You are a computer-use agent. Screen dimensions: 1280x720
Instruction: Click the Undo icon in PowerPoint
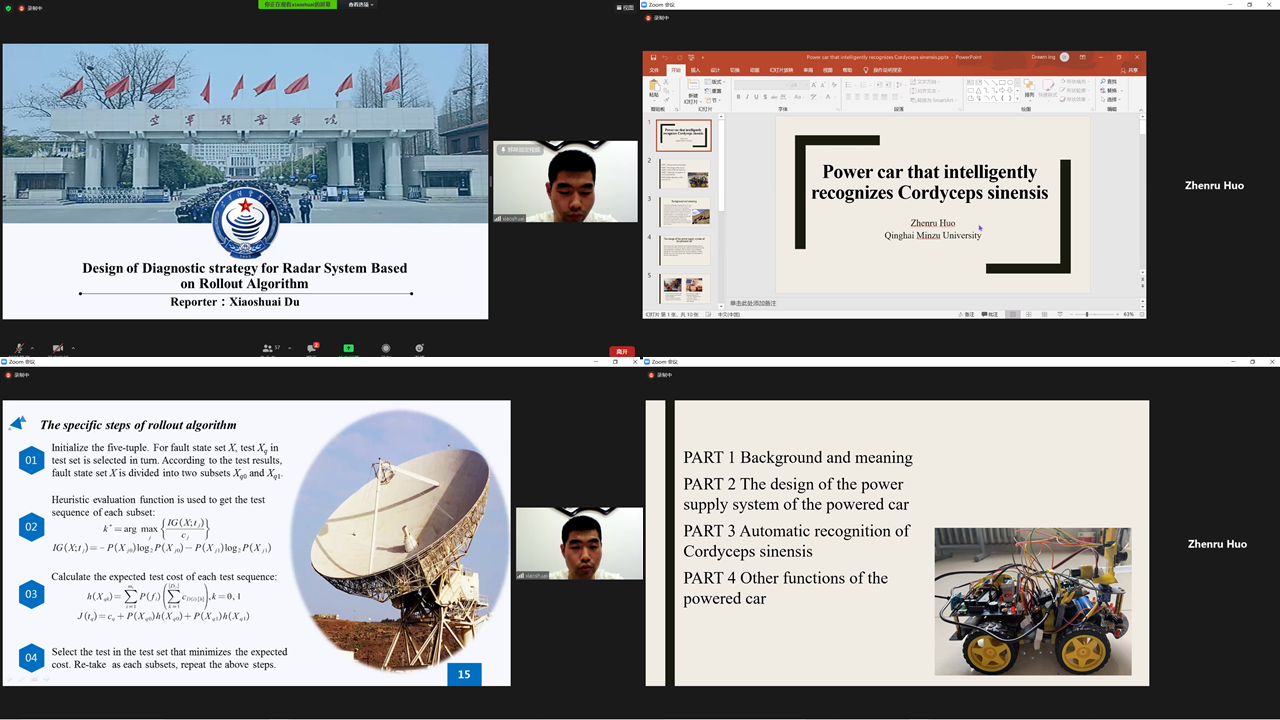666,57
